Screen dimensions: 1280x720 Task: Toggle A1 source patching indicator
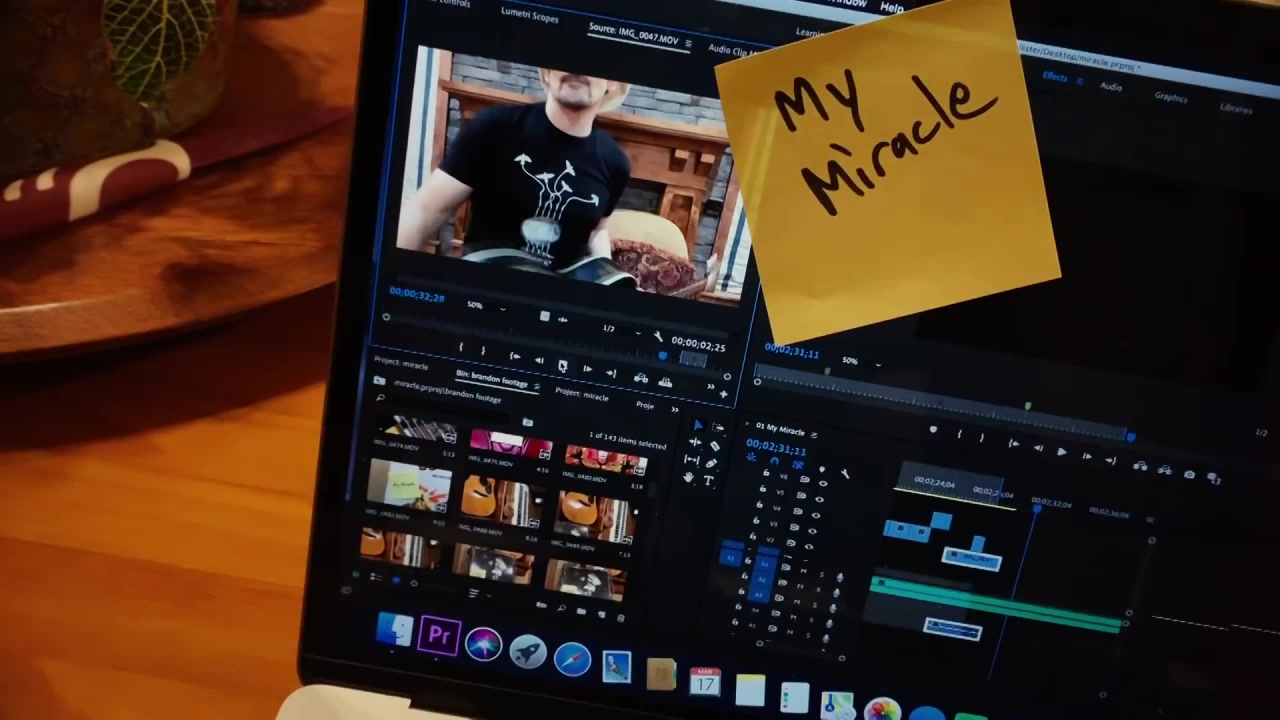[731, 558]
